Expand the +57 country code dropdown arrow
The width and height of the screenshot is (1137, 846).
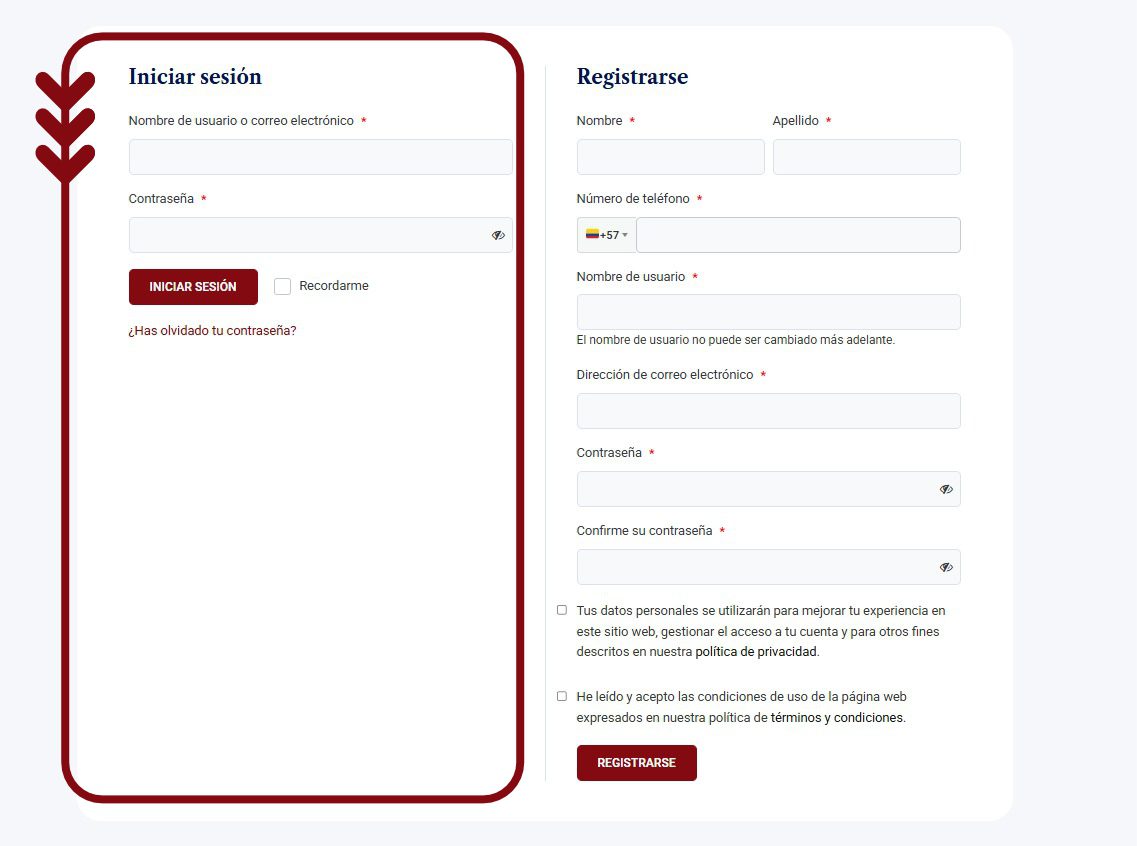(625, 235)
